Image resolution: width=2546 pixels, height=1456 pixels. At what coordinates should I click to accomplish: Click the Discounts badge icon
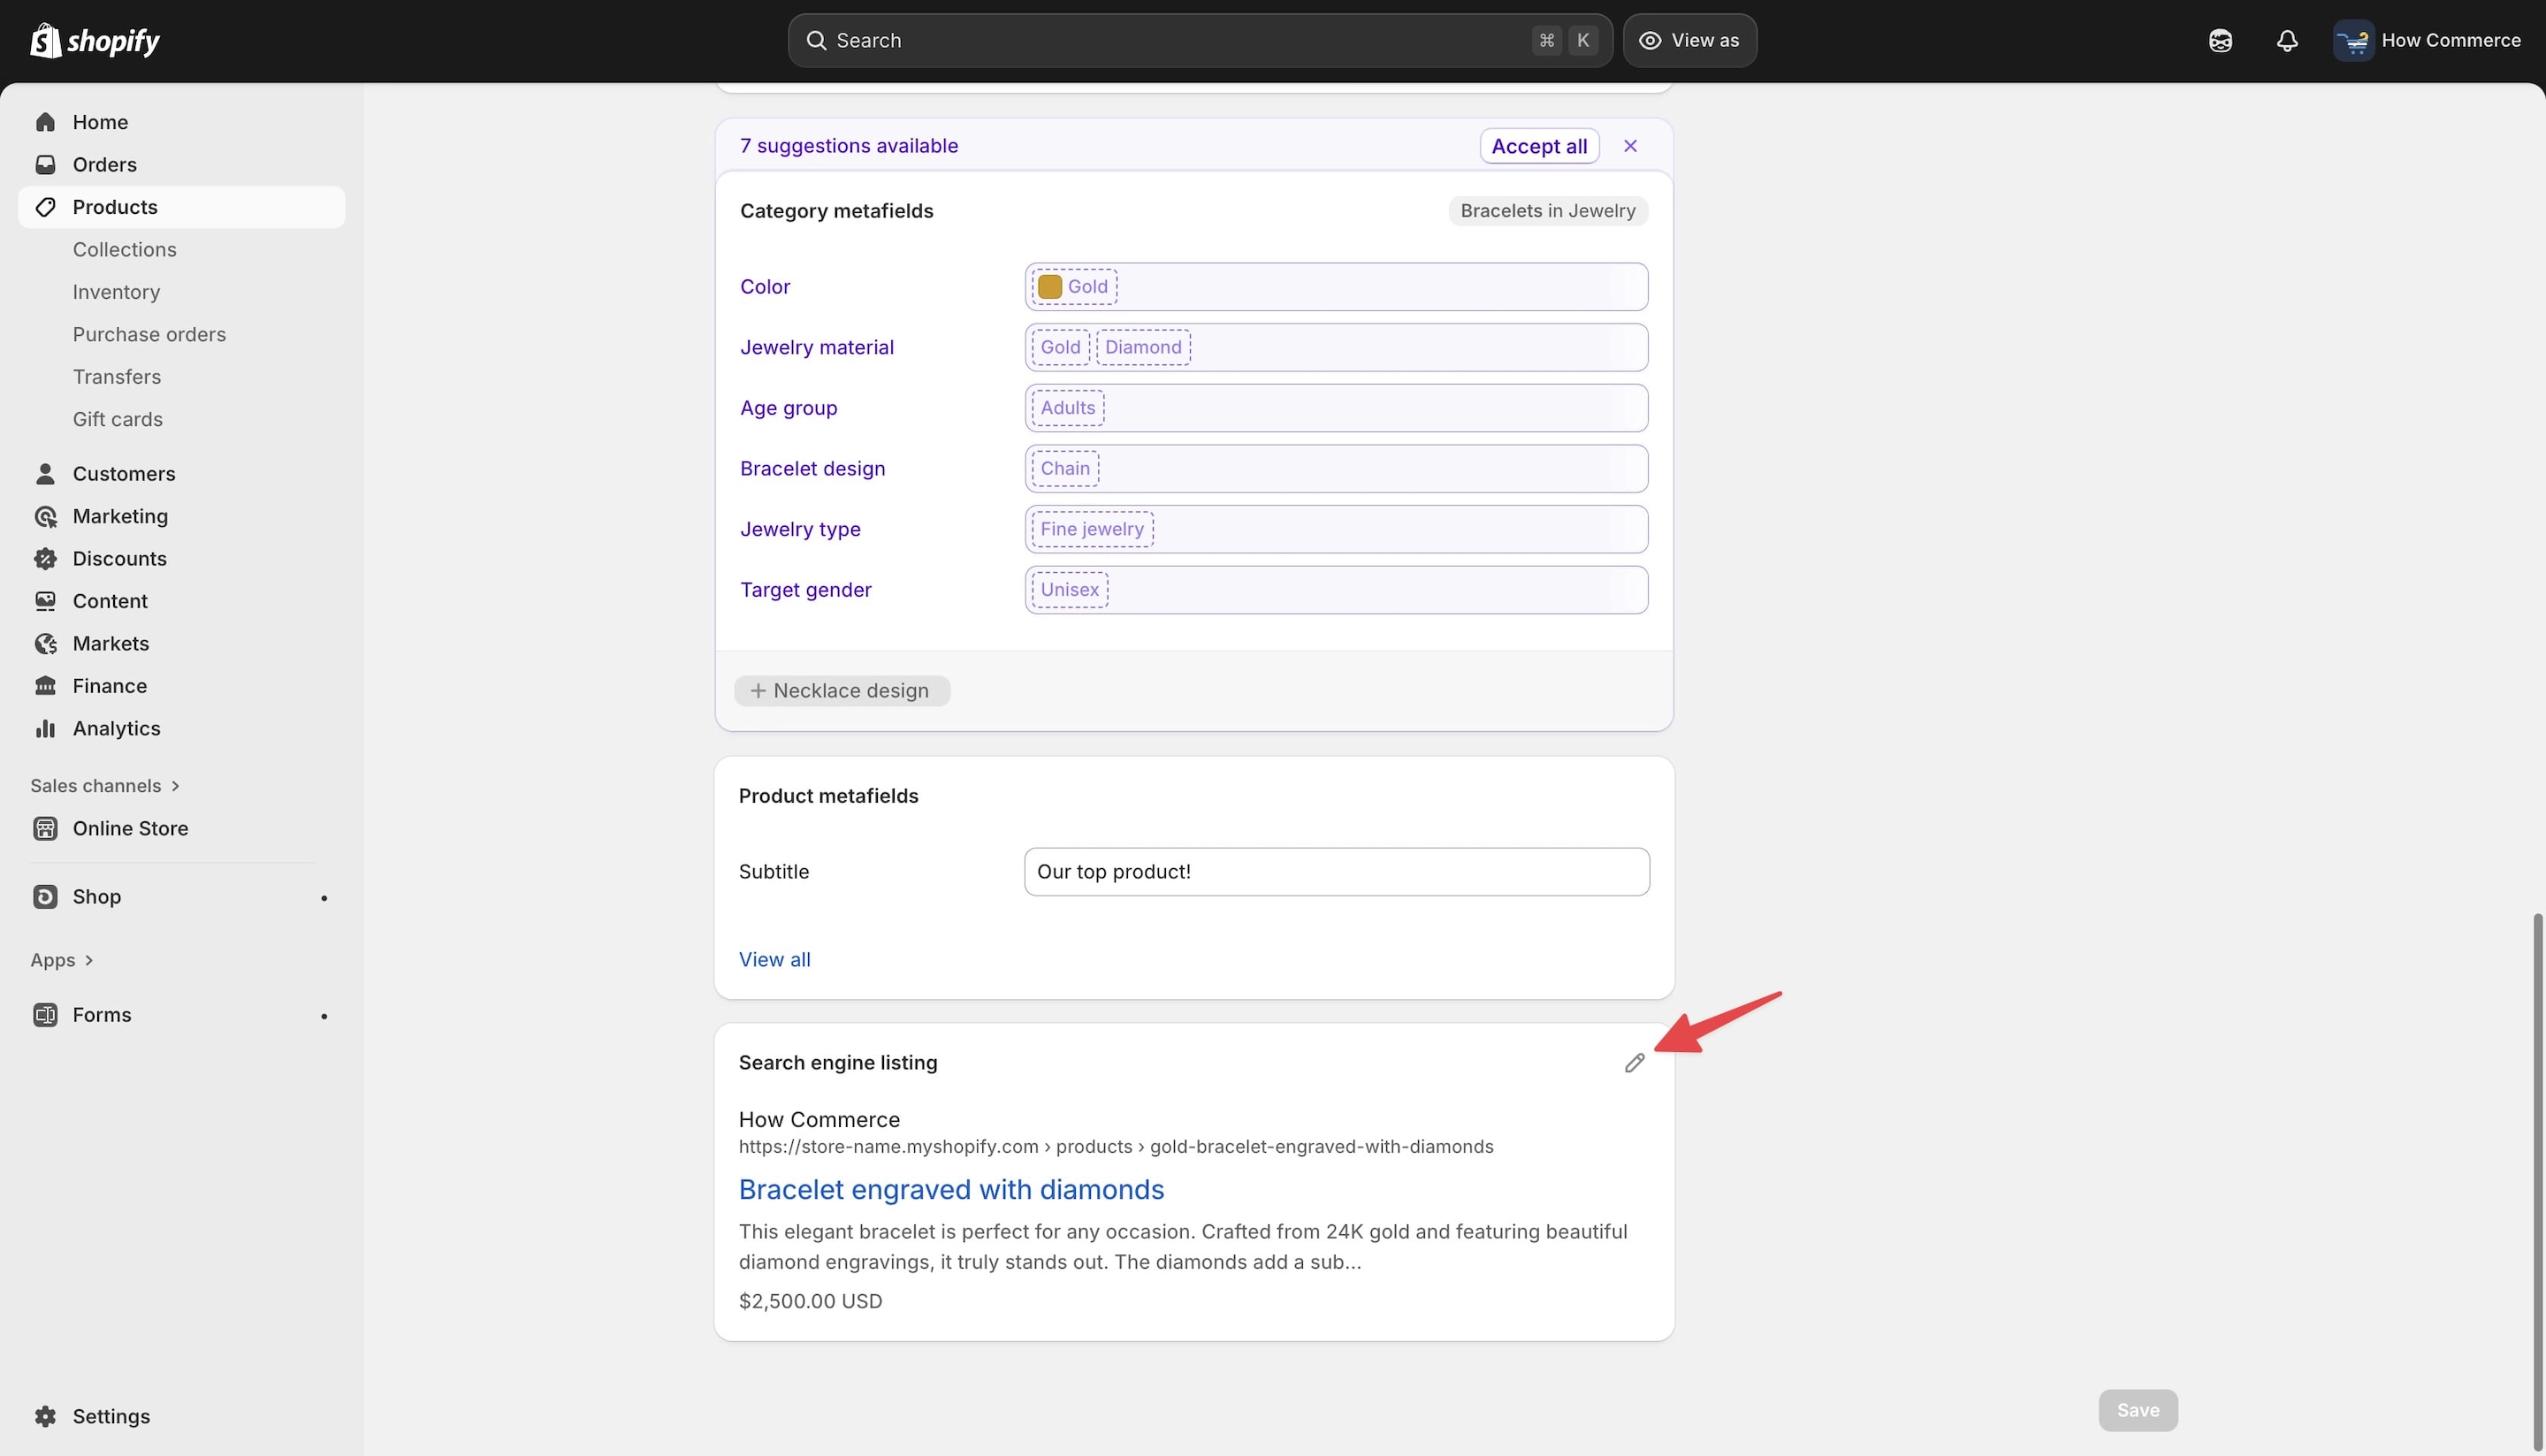[45, 559]
